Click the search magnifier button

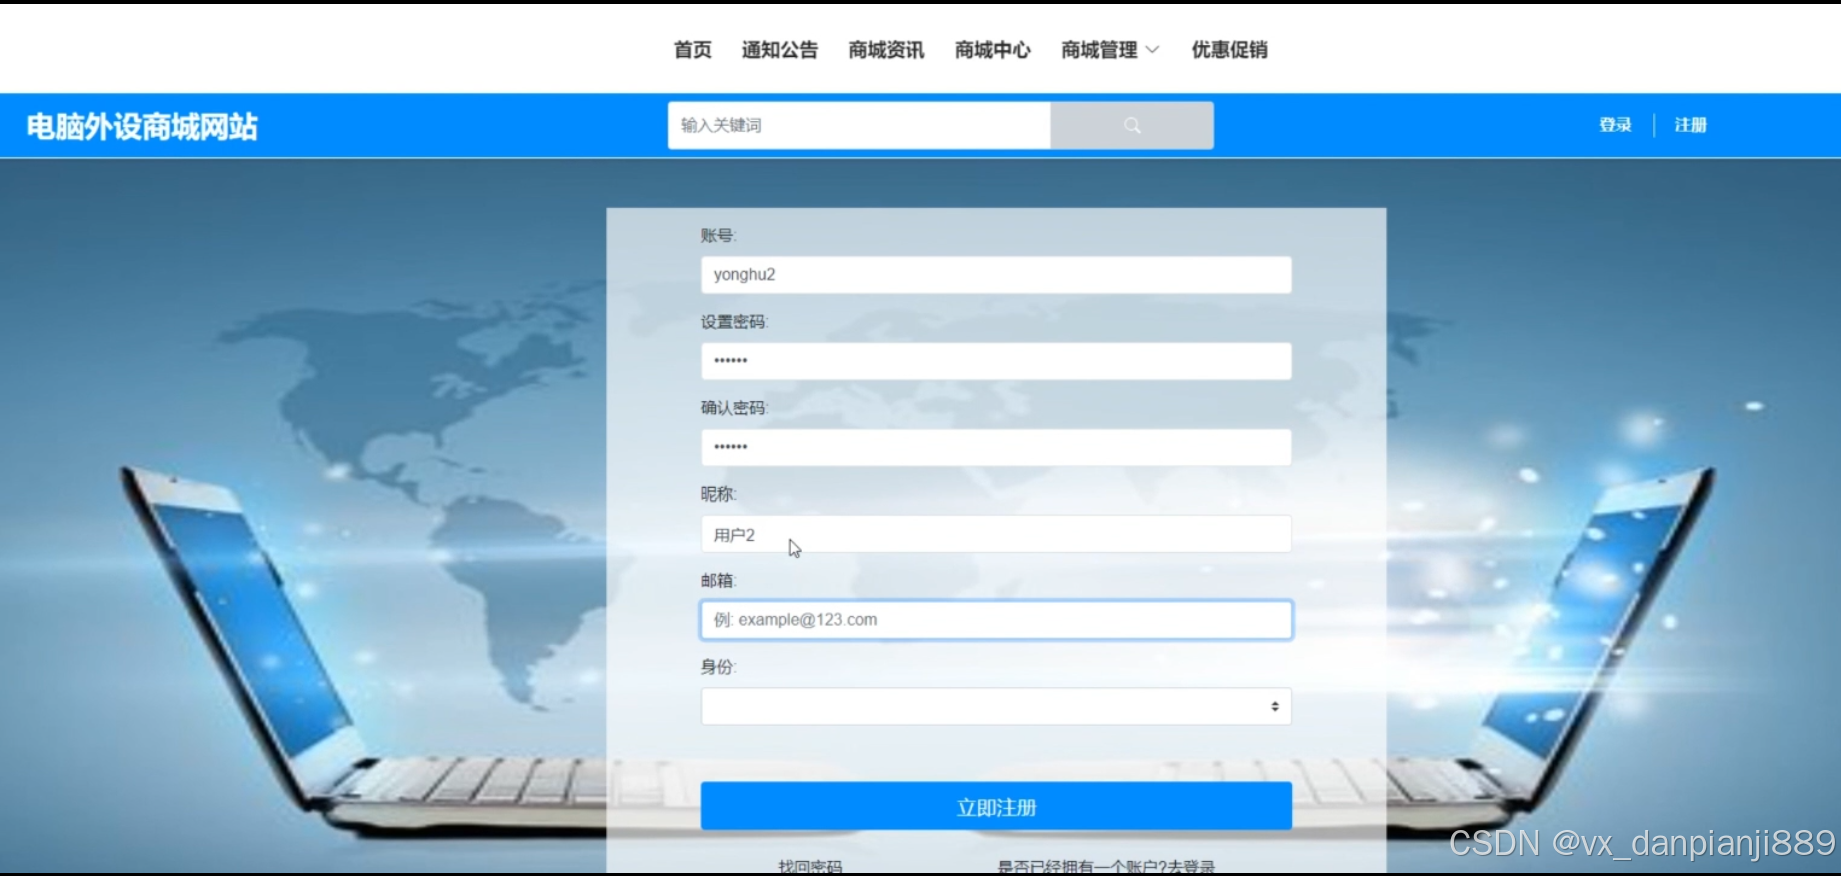[x=1132, y=125]
